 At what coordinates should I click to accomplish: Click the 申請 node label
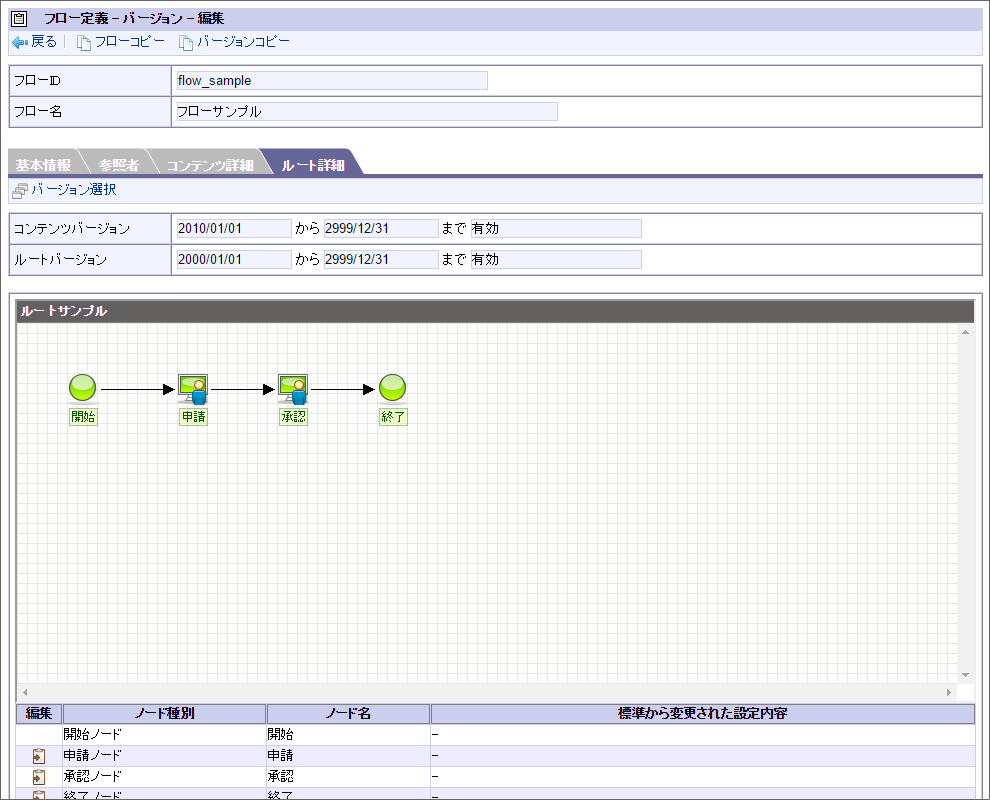coord(194,417)
